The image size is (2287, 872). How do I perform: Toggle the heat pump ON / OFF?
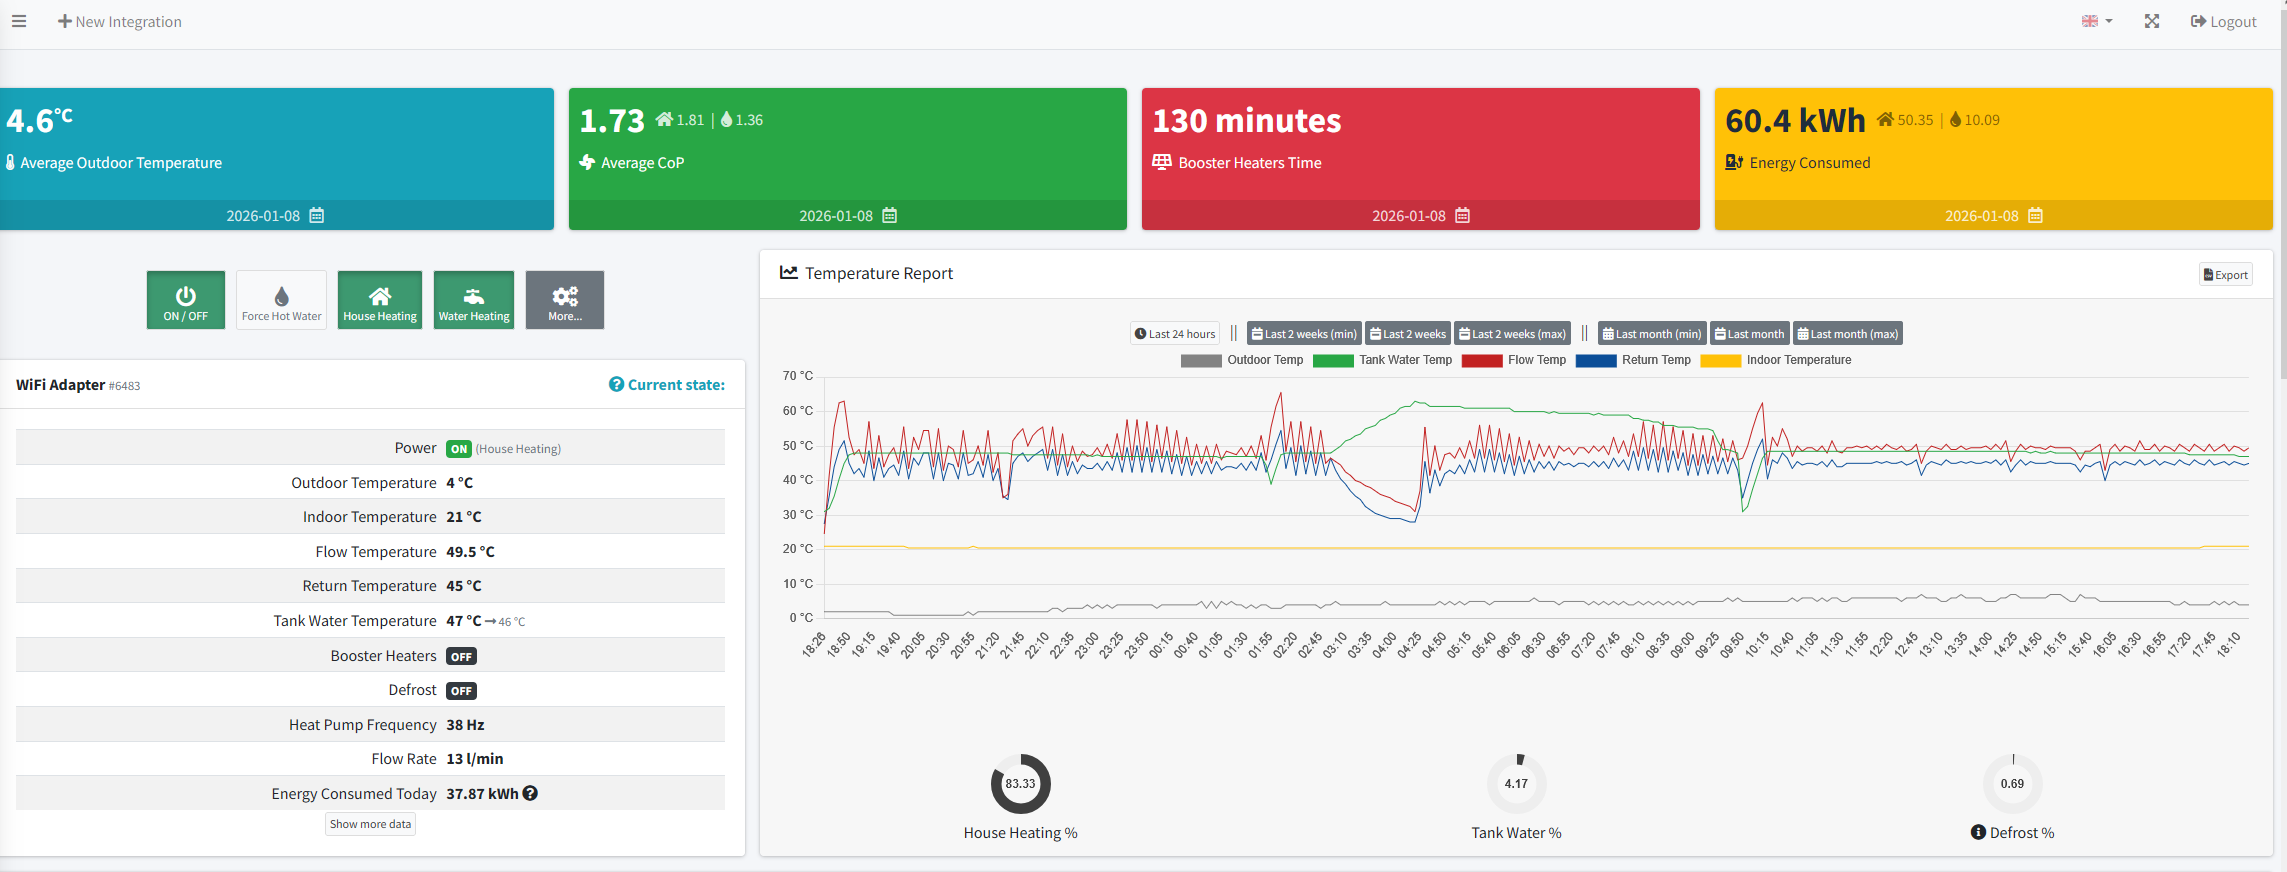[186, 300]
